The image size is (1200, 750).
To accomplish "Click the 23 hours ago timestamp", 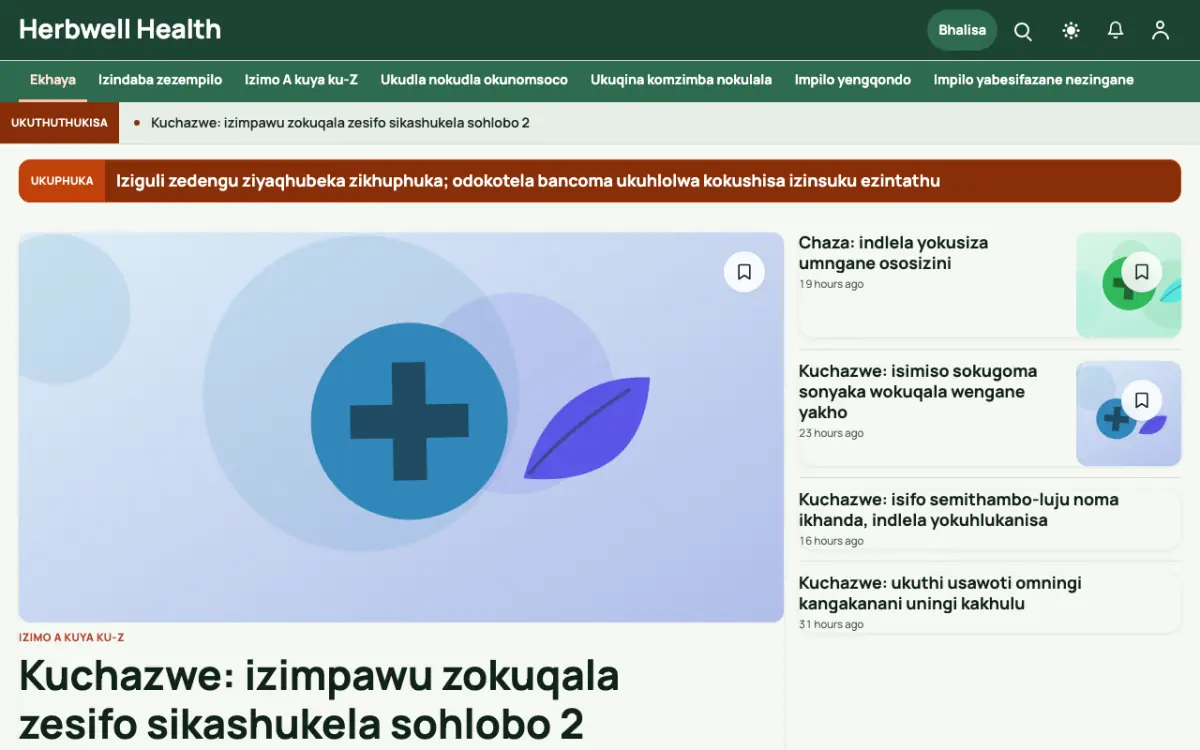I will tap(831, 434).
